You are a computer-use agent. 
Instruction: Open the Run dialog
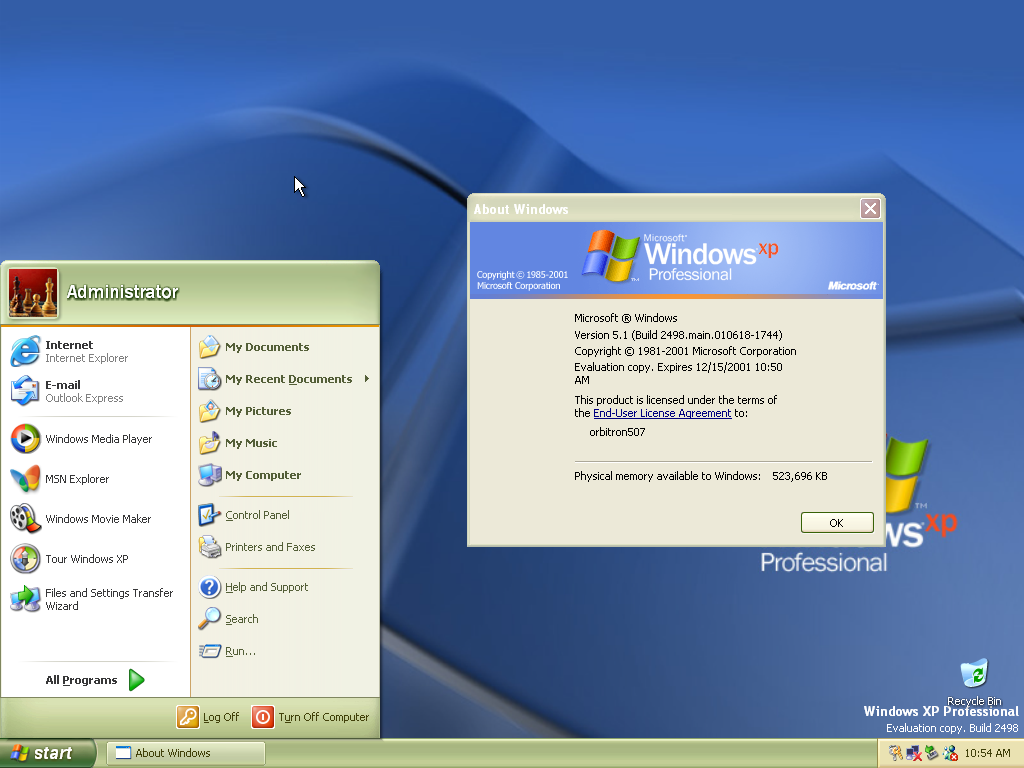tap(285, 650)
